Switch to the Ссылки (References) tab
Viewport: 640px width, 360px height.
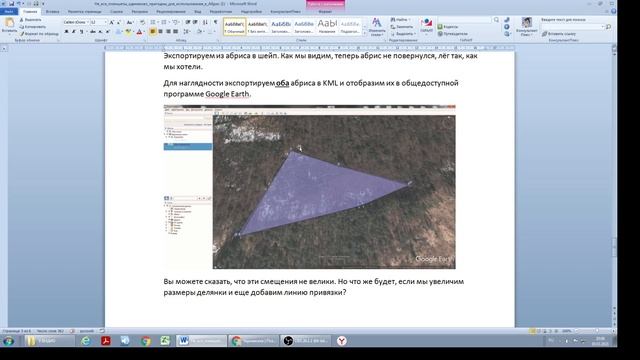pos(116,11)
